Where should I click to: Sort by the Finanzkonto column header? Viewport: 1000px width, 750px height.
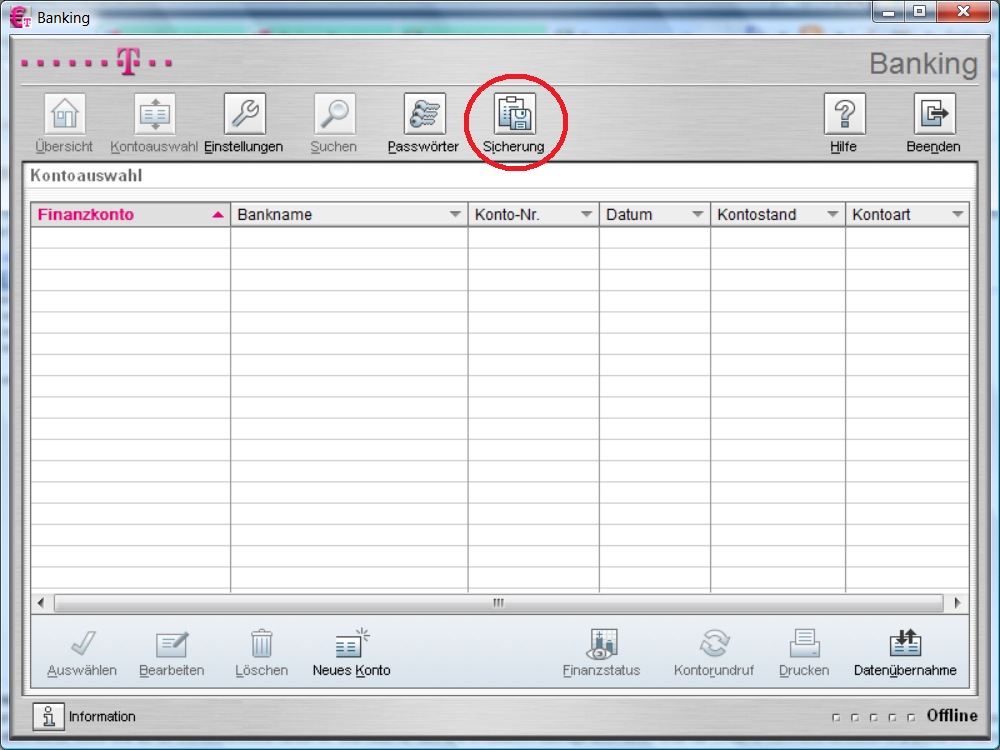[x=131, y=215]
